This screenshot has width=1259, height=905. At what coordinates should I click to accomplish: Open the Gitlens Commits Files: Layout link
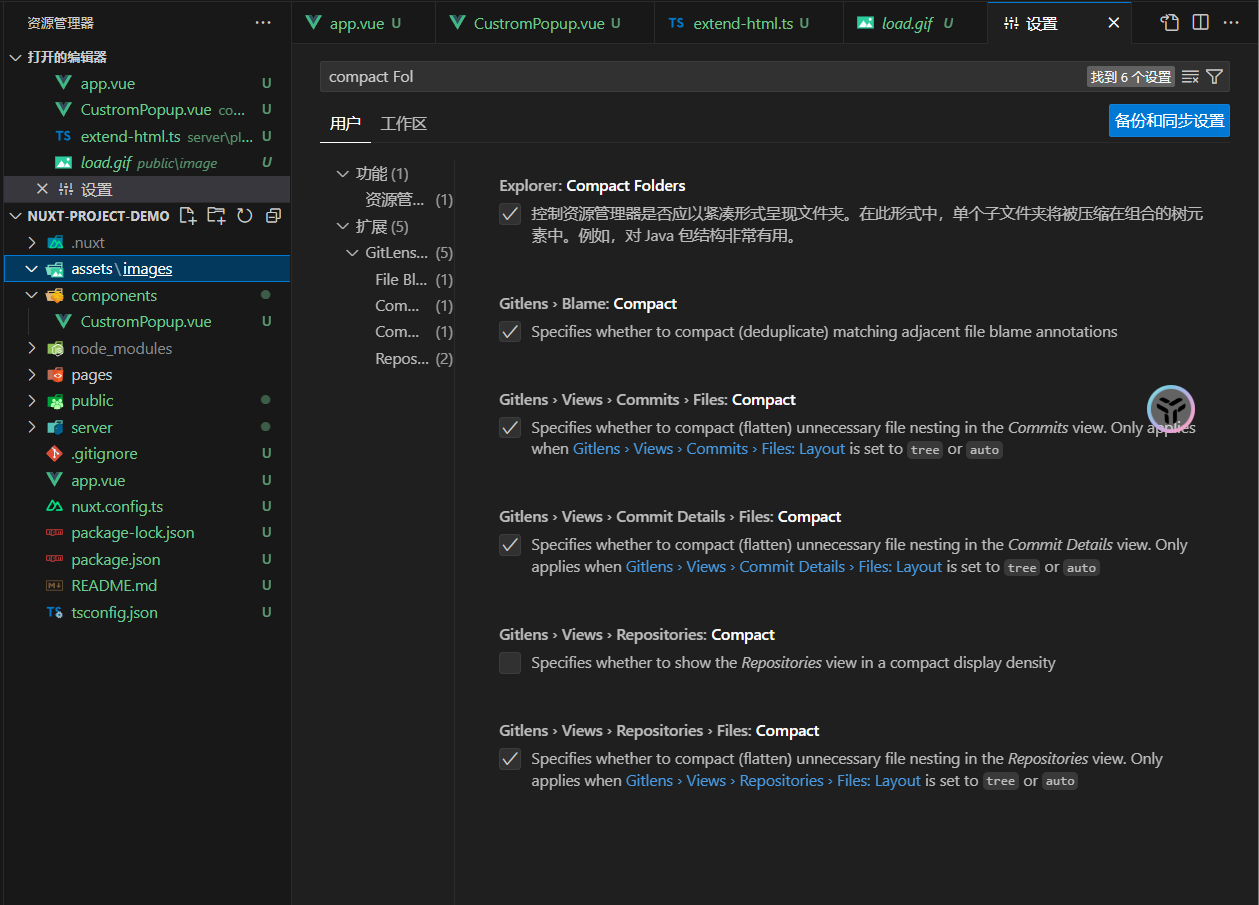coord(709,449)
